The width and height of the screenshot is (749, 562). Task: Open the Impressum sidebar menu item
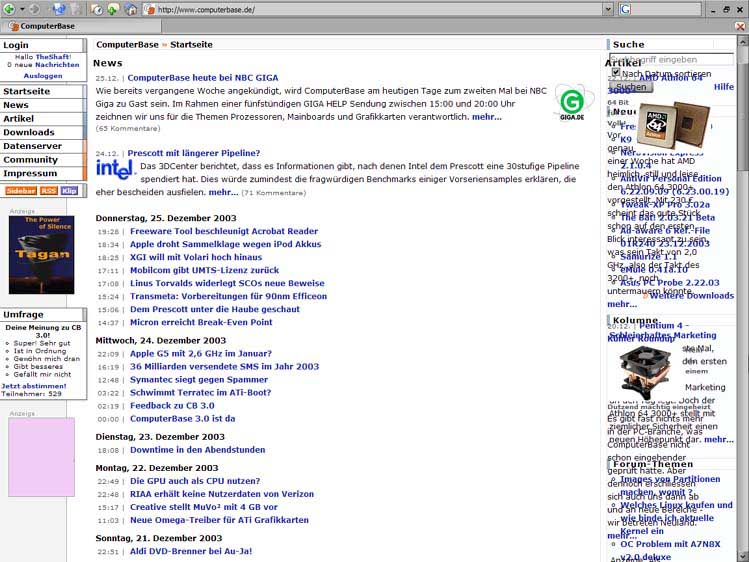(43, 173)
